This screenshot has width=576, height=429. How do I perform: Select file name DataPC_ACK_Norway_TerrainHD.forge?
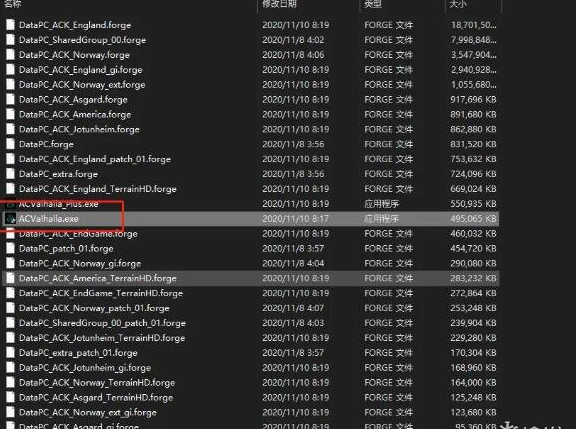pos(97,383)
